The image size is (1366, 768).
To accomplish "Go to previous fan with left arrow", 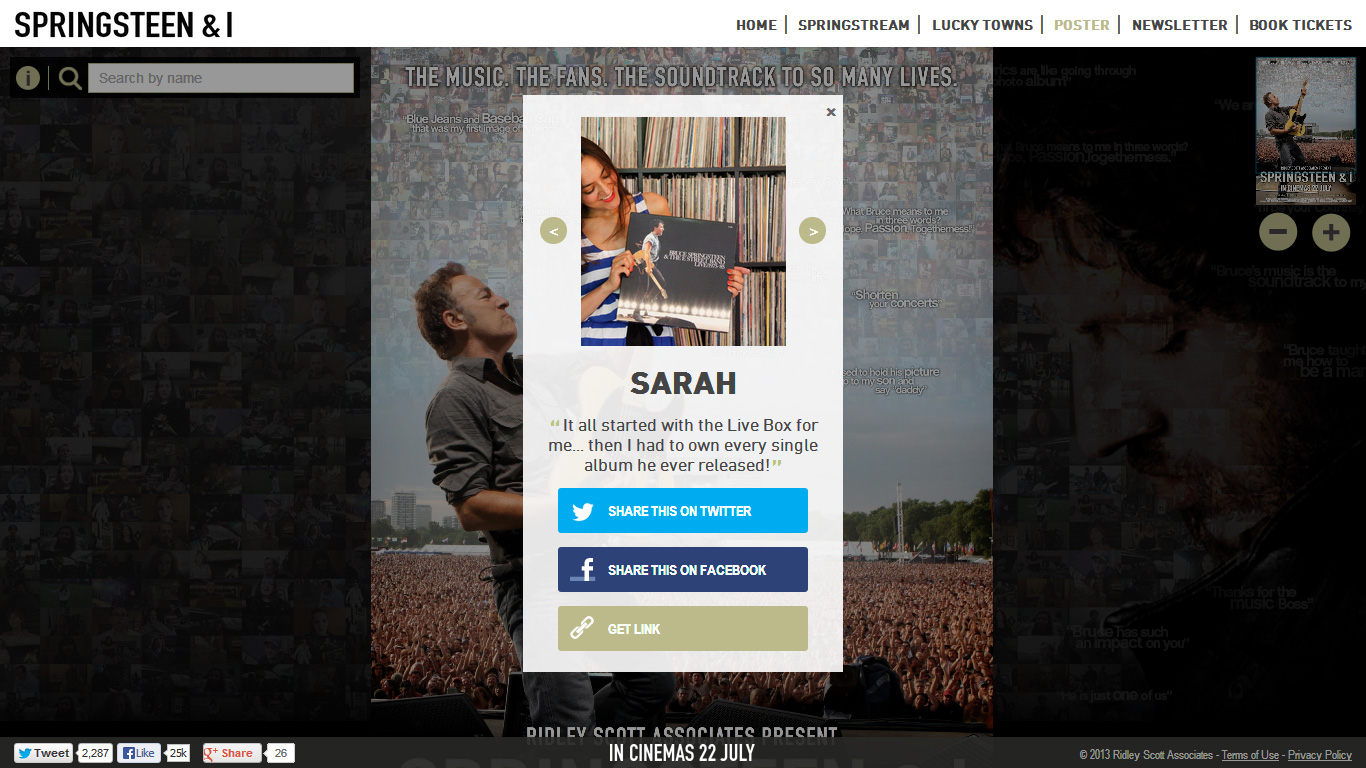I will (553, 231).
